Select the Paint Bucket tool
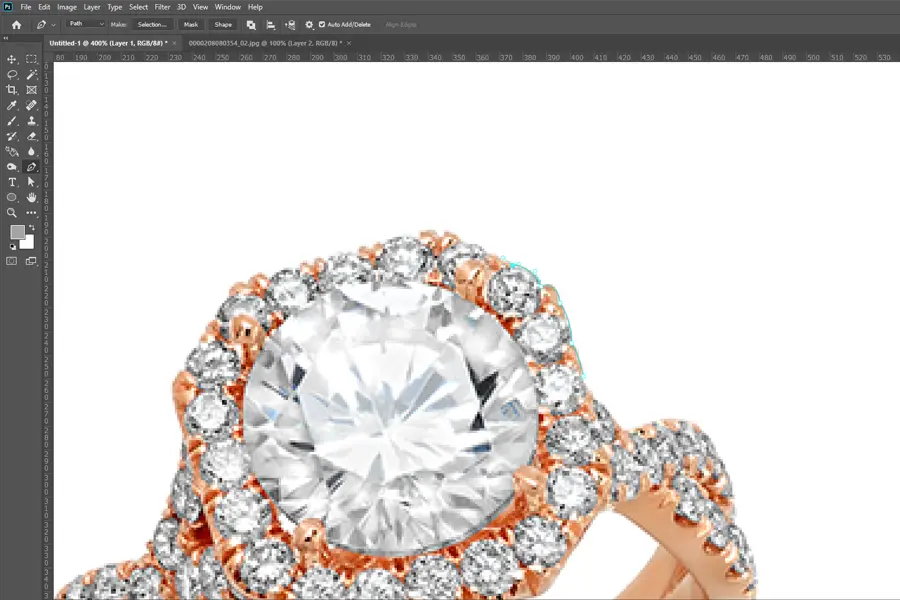This screenshot has width=900, height=600. pyautogui.click(x=11, y=152)
